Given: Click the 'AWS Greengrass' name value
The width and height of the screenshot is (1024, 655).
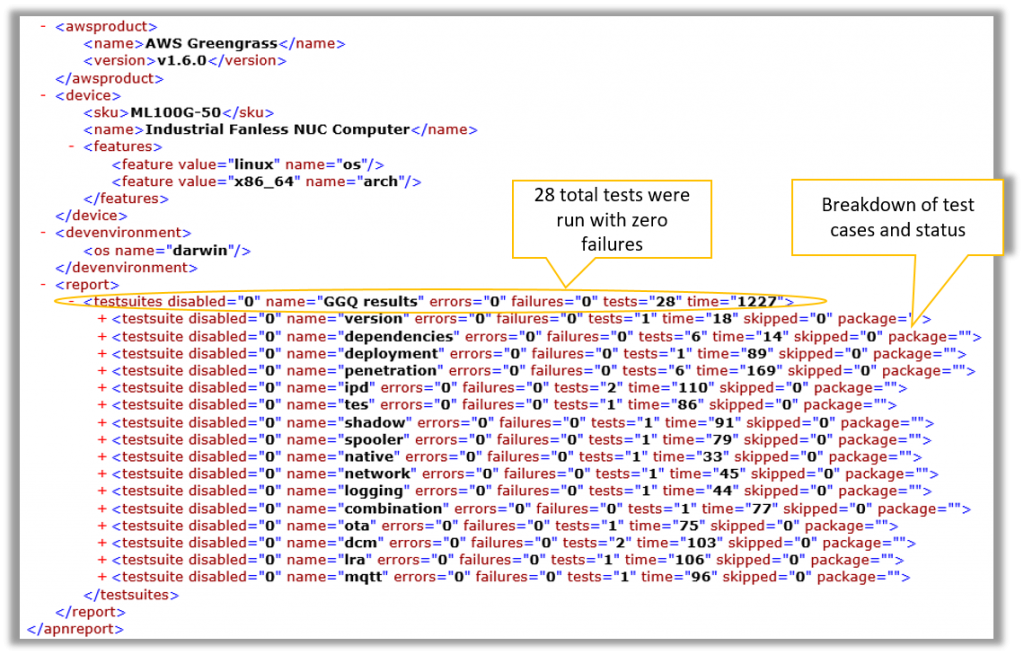Looking at the screenshot, I should [211, 44].
